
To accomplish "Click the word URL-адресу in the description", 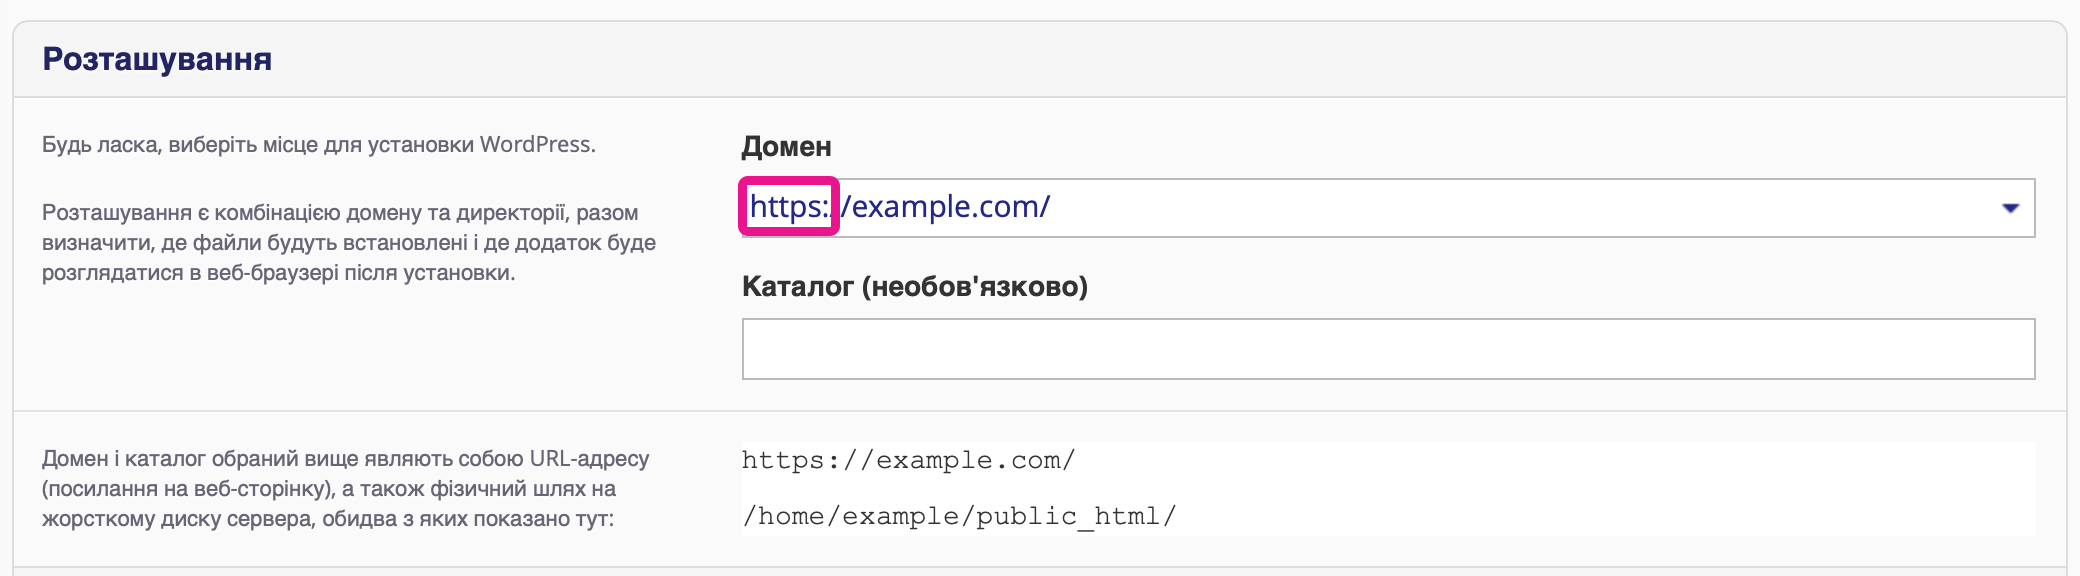I will [589, 459].
